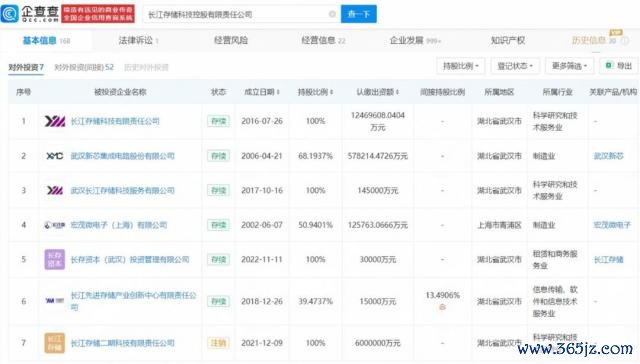Click the purple 长存资本 logo
The height and width of the screenshot is (364, 640).
click(55, 260)
